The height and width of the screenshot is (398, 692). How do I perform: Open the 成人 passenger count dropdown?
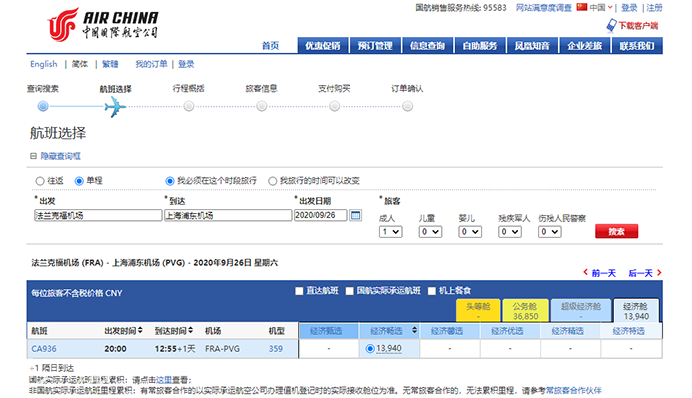[391, 232]
